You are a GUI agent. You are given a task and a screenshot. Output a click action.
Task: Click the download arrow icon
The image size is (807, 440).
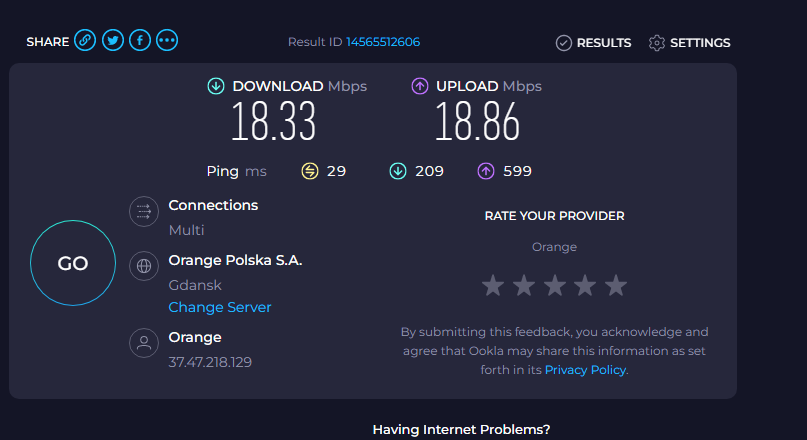215,86
